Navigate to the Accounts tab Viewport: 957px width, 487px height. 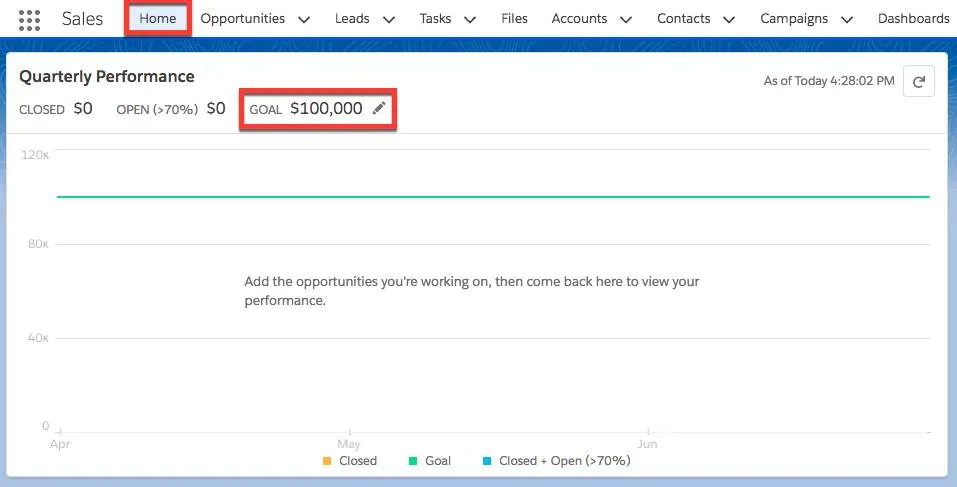pyautogui.click(x=579, y=18)
